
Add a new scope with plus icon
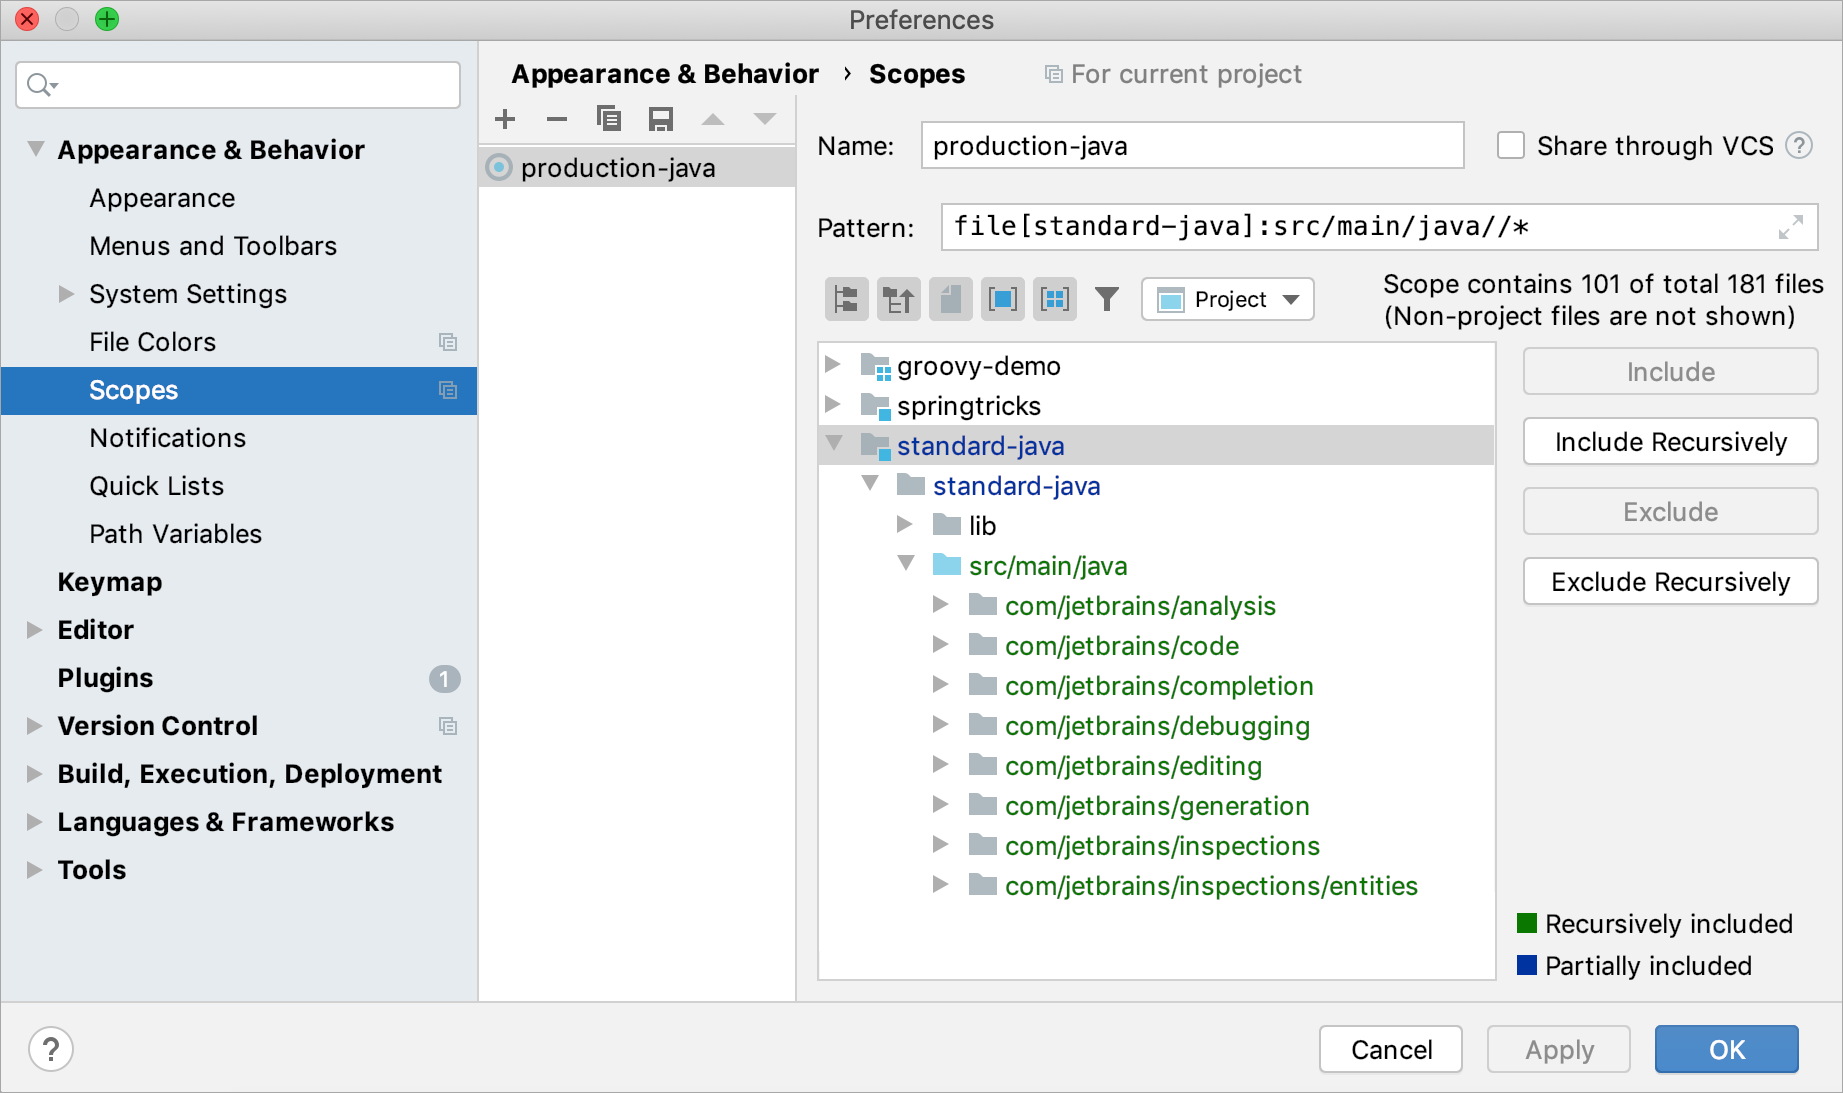[505, 119]
